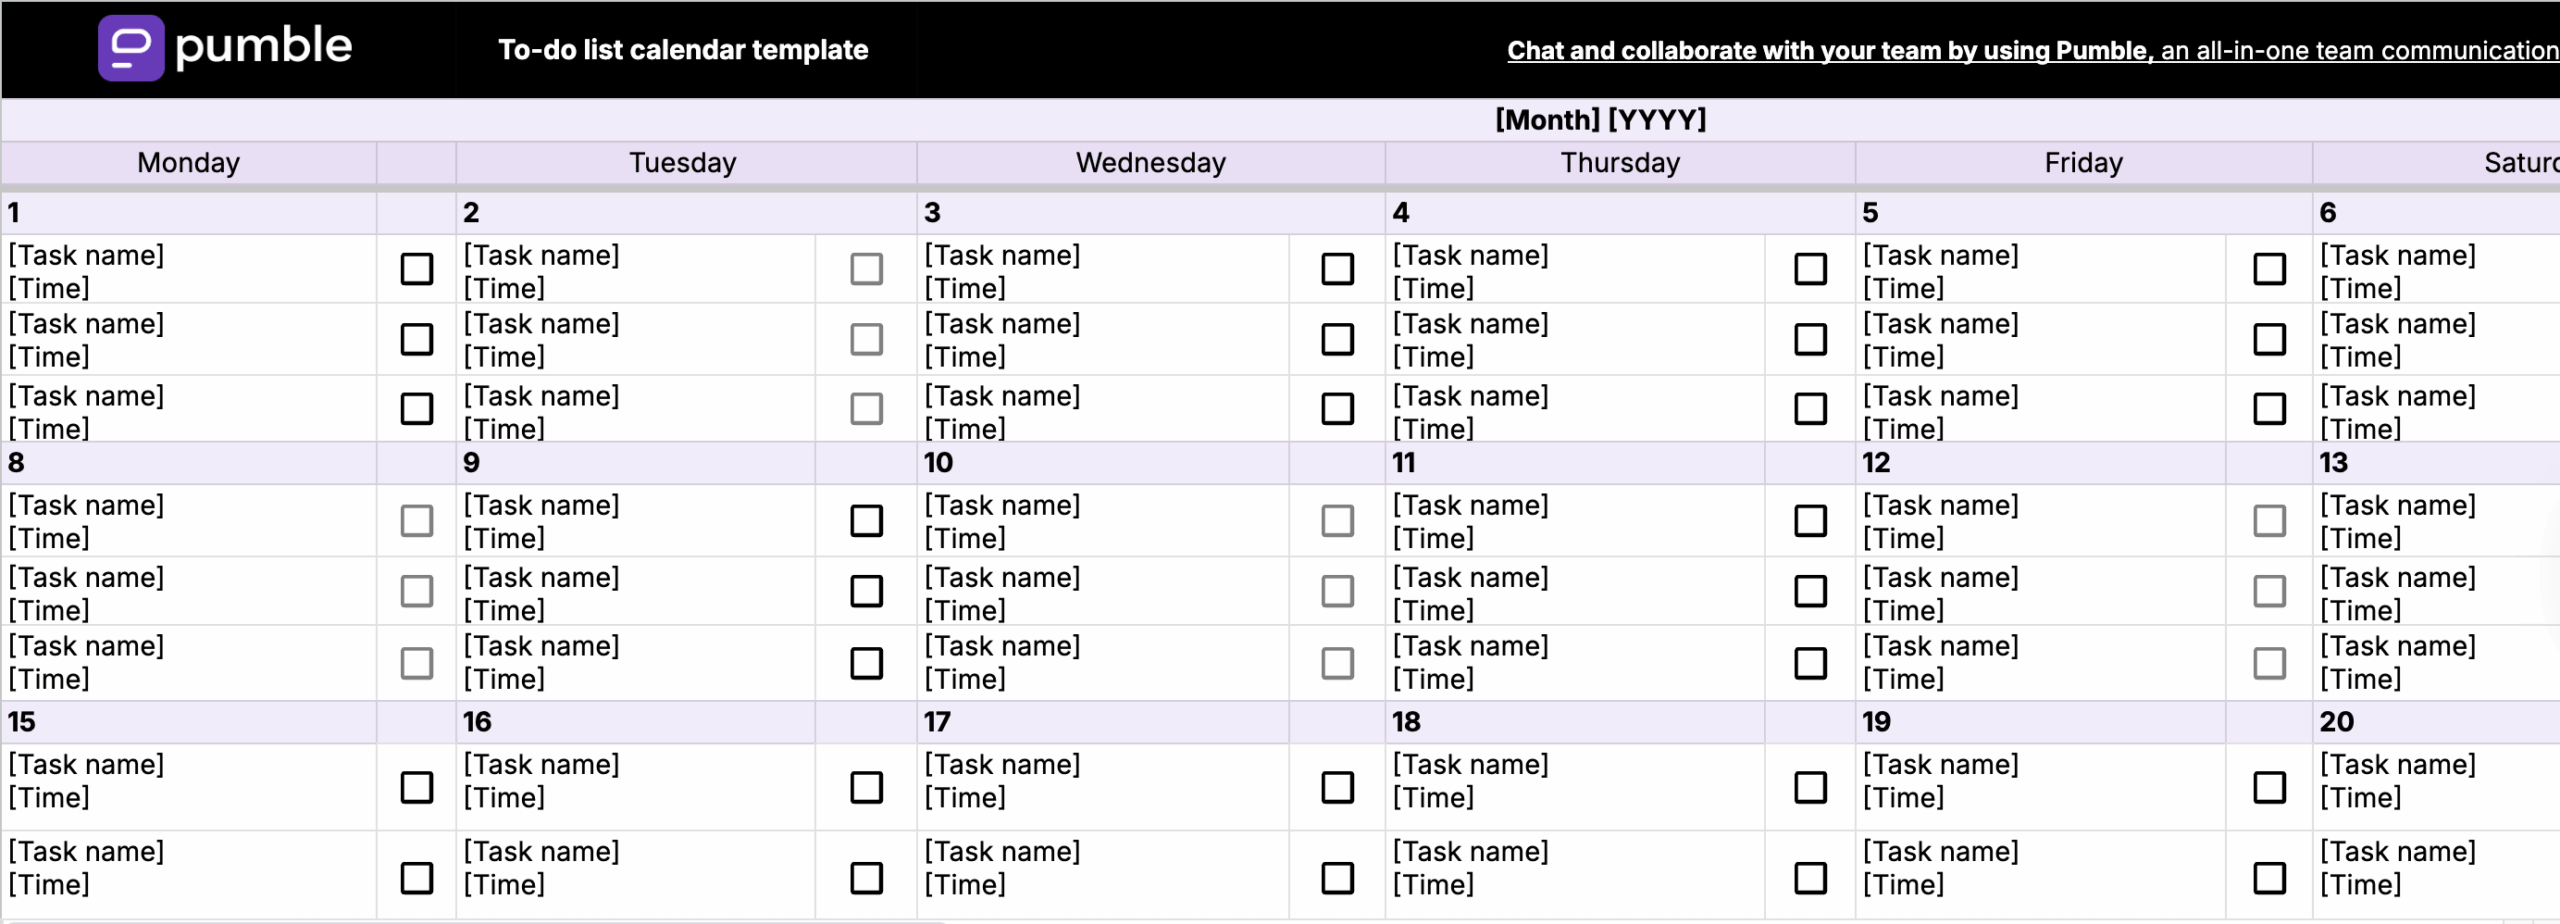Screen dimensions: 2560x924
Task: Select the Thursday column header
Action: coord(1619,162)
